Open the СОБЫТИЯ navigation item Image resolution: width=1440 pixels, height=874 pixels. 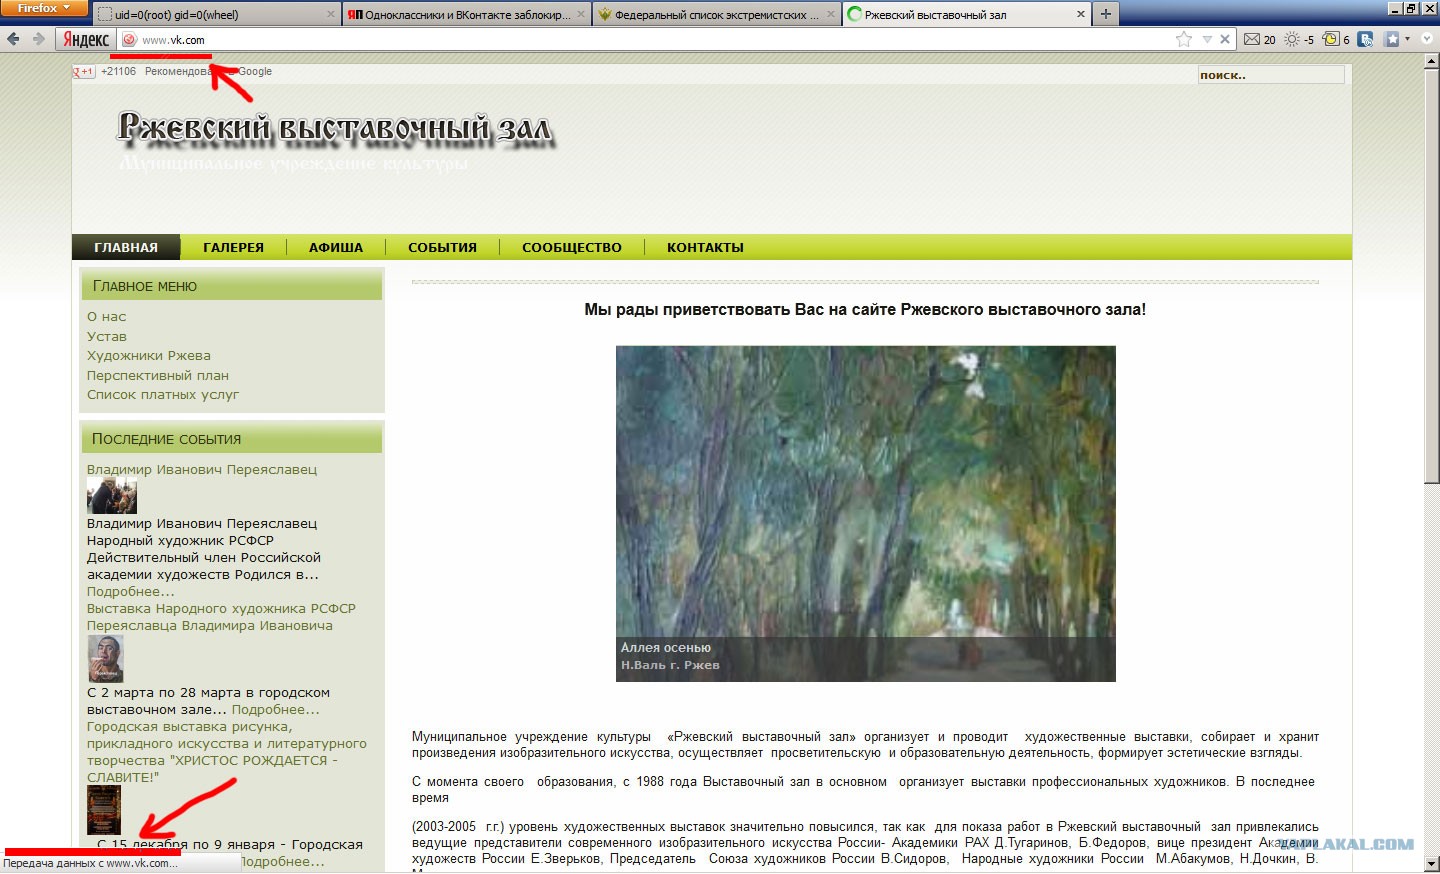click(x=442, y=247)
